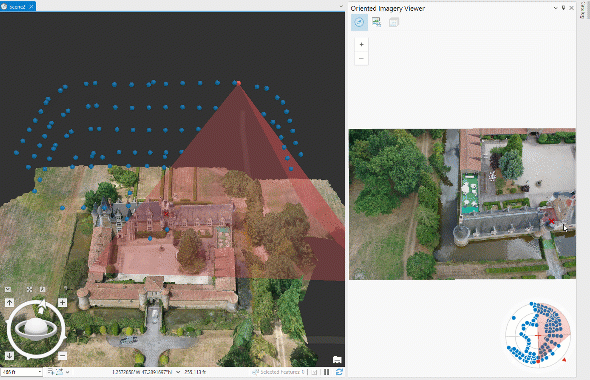This screenshot has height=380, width=590.
Task: Close the scene2 tab
Action: click(x=31, y=7)
